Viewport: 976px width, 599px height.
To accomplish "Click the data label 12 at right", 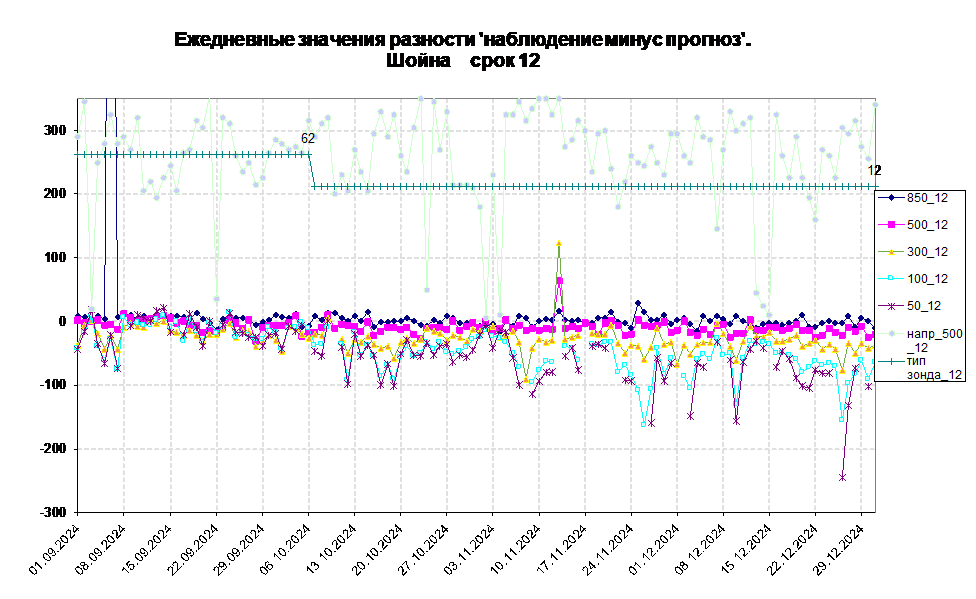I will tap(875, 170).
